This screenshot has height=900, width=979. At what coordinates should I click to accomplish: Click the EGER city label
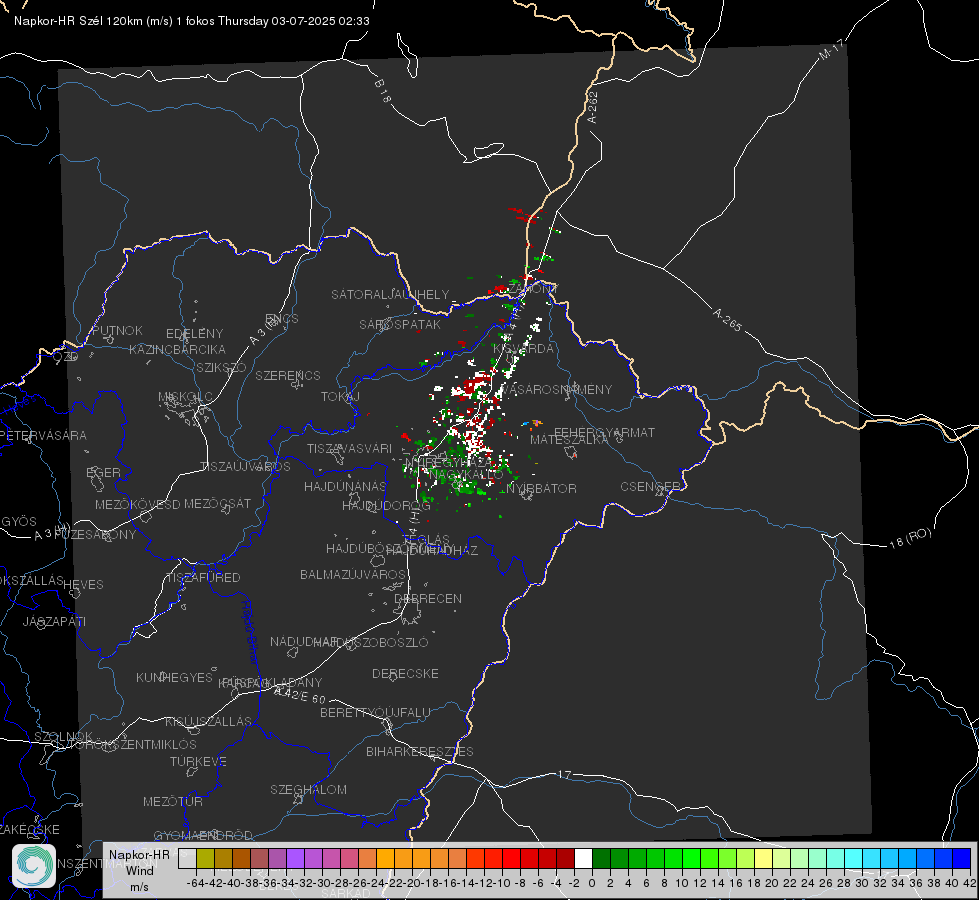coord(103,472)
